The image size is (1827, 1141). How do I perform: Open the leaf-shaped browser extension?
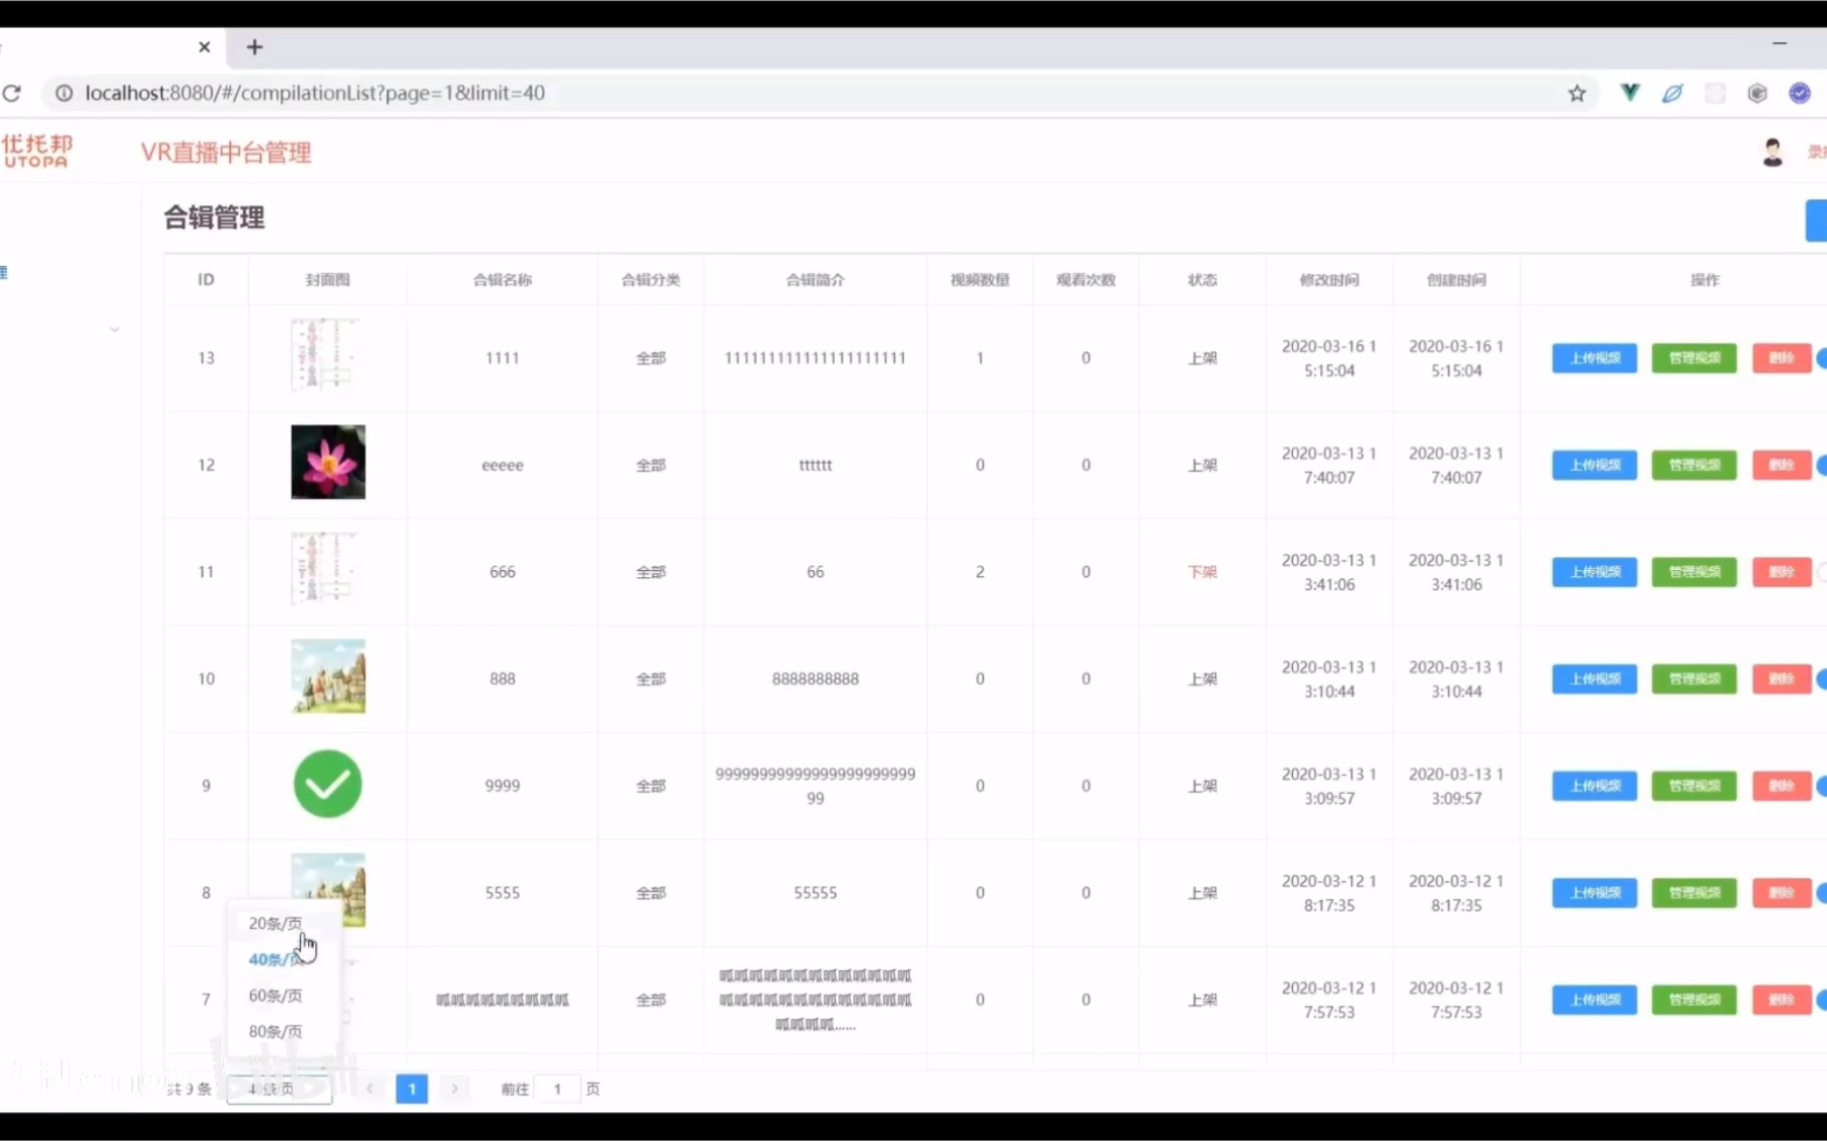pos(1672,93)
